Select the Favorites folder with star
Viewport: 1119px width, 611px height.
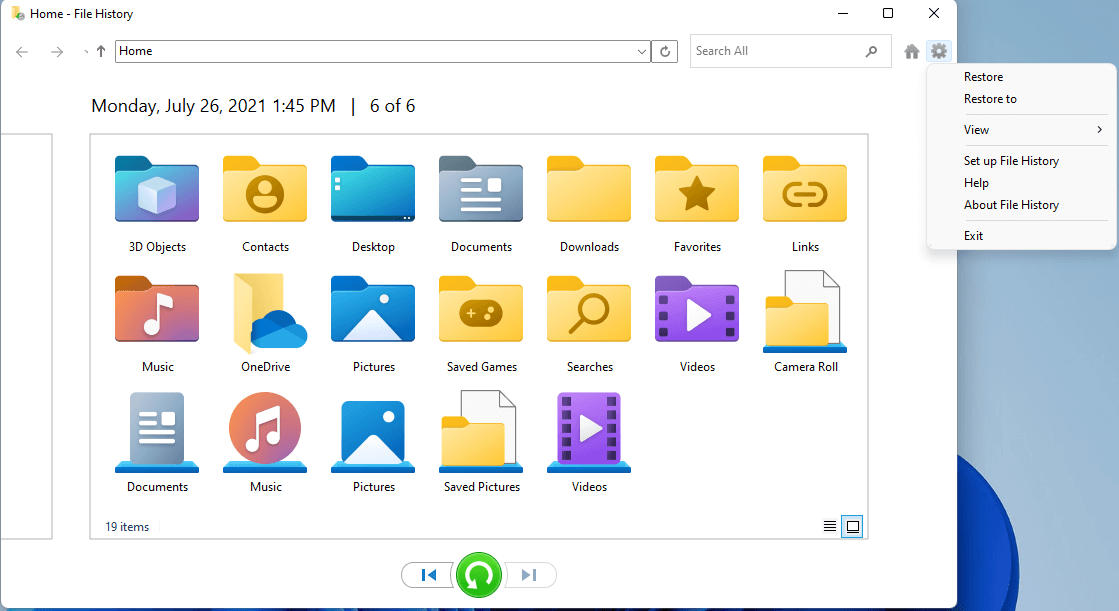(x=697, y=203)
